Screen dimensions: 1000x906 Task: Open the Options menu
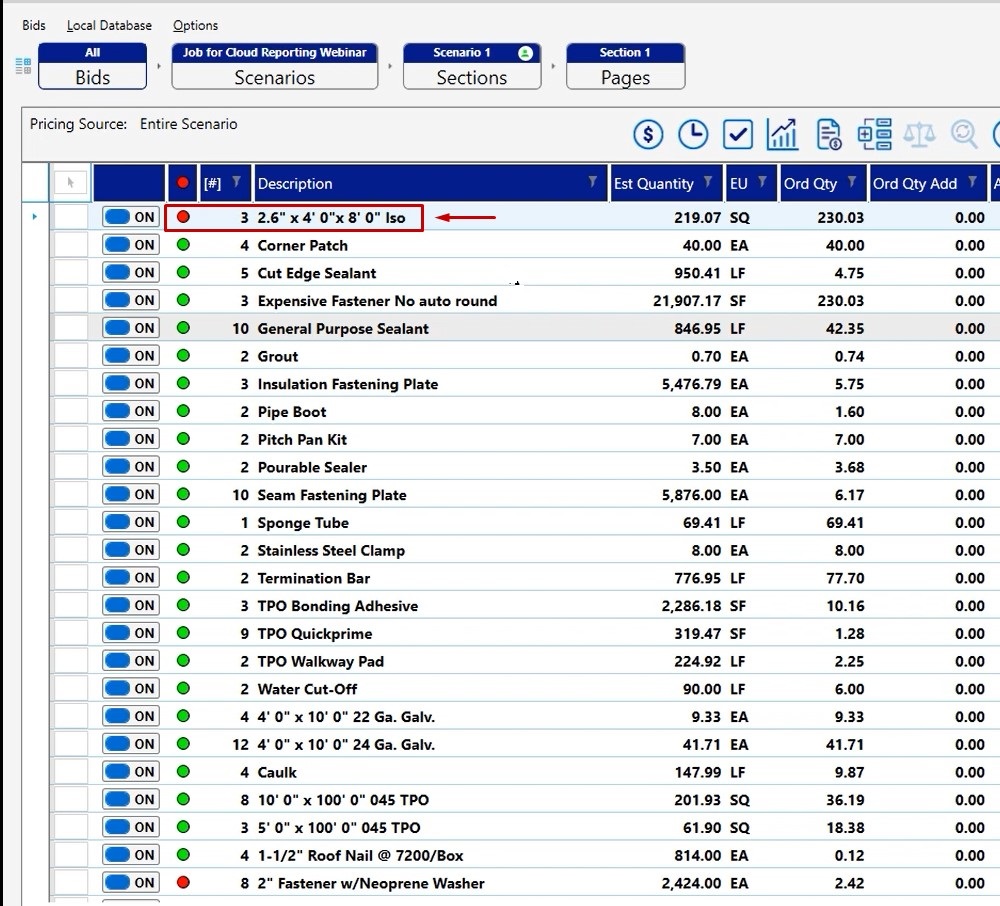(195, 25)
